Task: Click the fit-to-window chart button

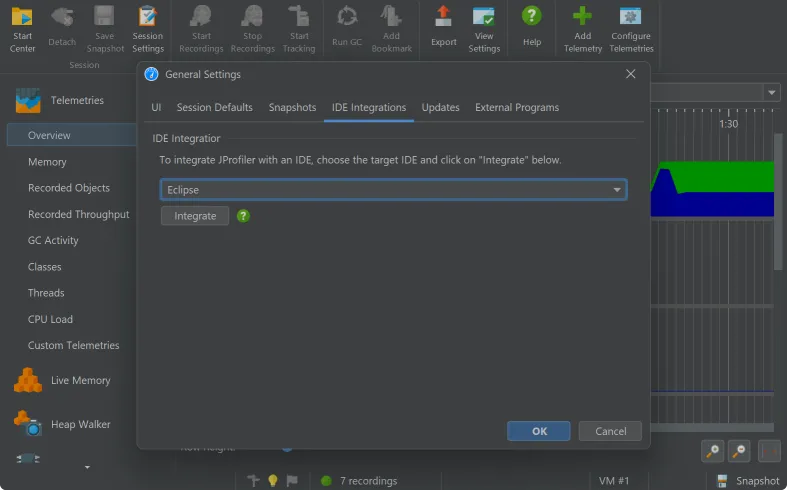Action: click(768, 451)
